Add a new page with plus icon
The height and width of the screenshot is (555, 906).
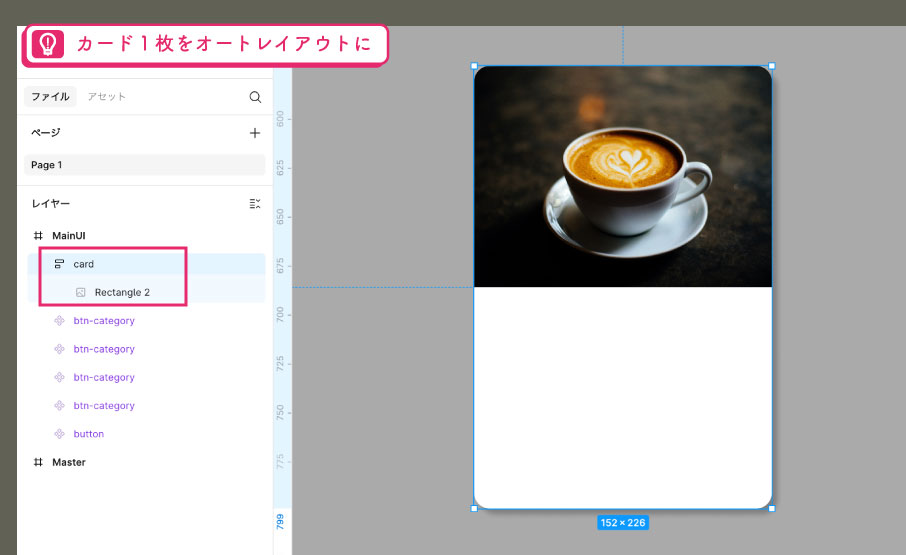[255, 133]
